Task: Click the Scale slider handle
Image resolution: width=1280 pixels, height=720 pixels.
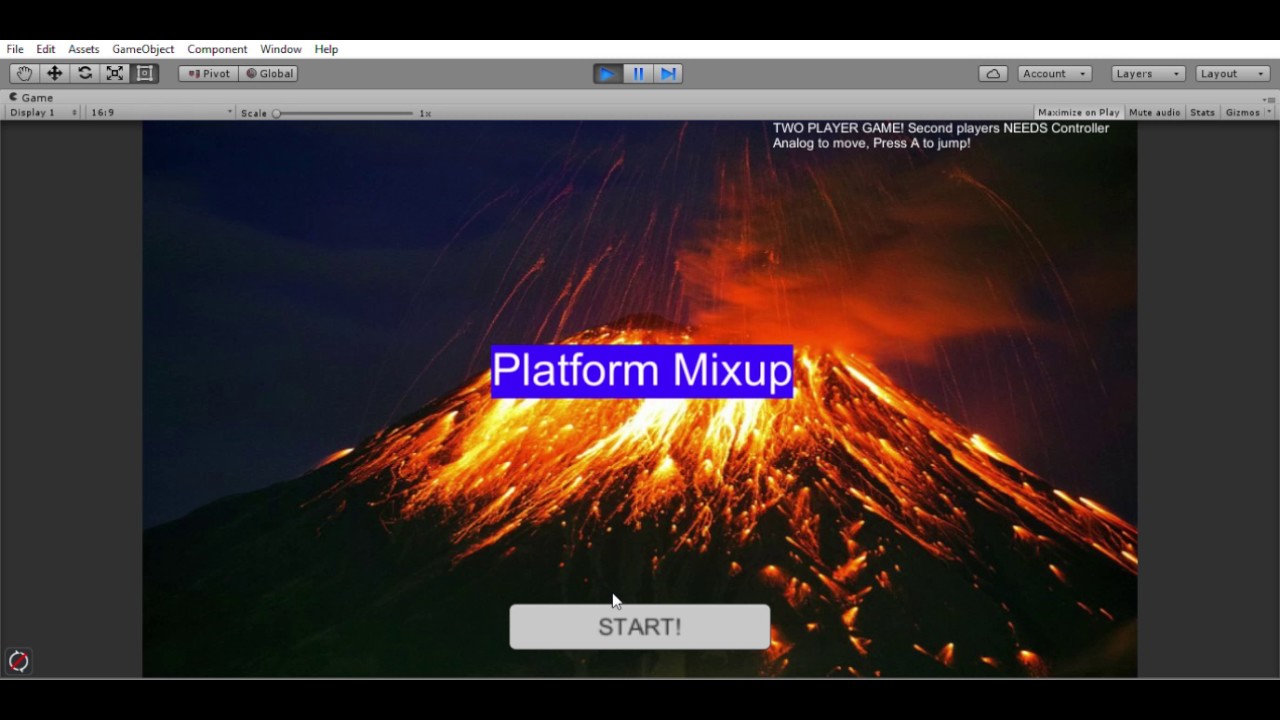Action: pyautogui.click(x=277, y=113)
